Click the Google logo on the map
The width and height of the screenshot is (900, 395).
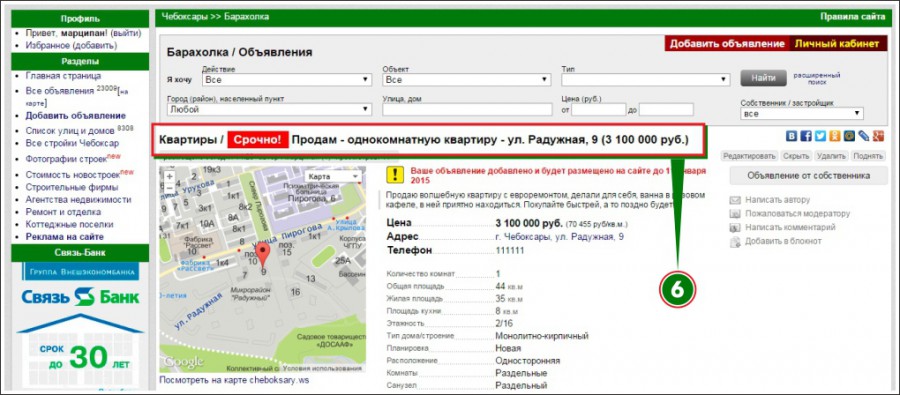pyautogui.click(x=183, y=362)
